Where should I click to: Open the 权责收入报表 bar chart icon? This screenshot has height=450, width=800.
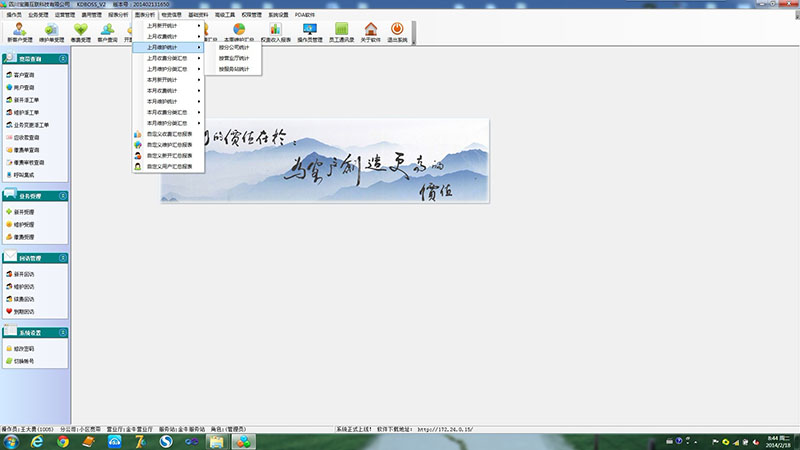coord(276,33)
